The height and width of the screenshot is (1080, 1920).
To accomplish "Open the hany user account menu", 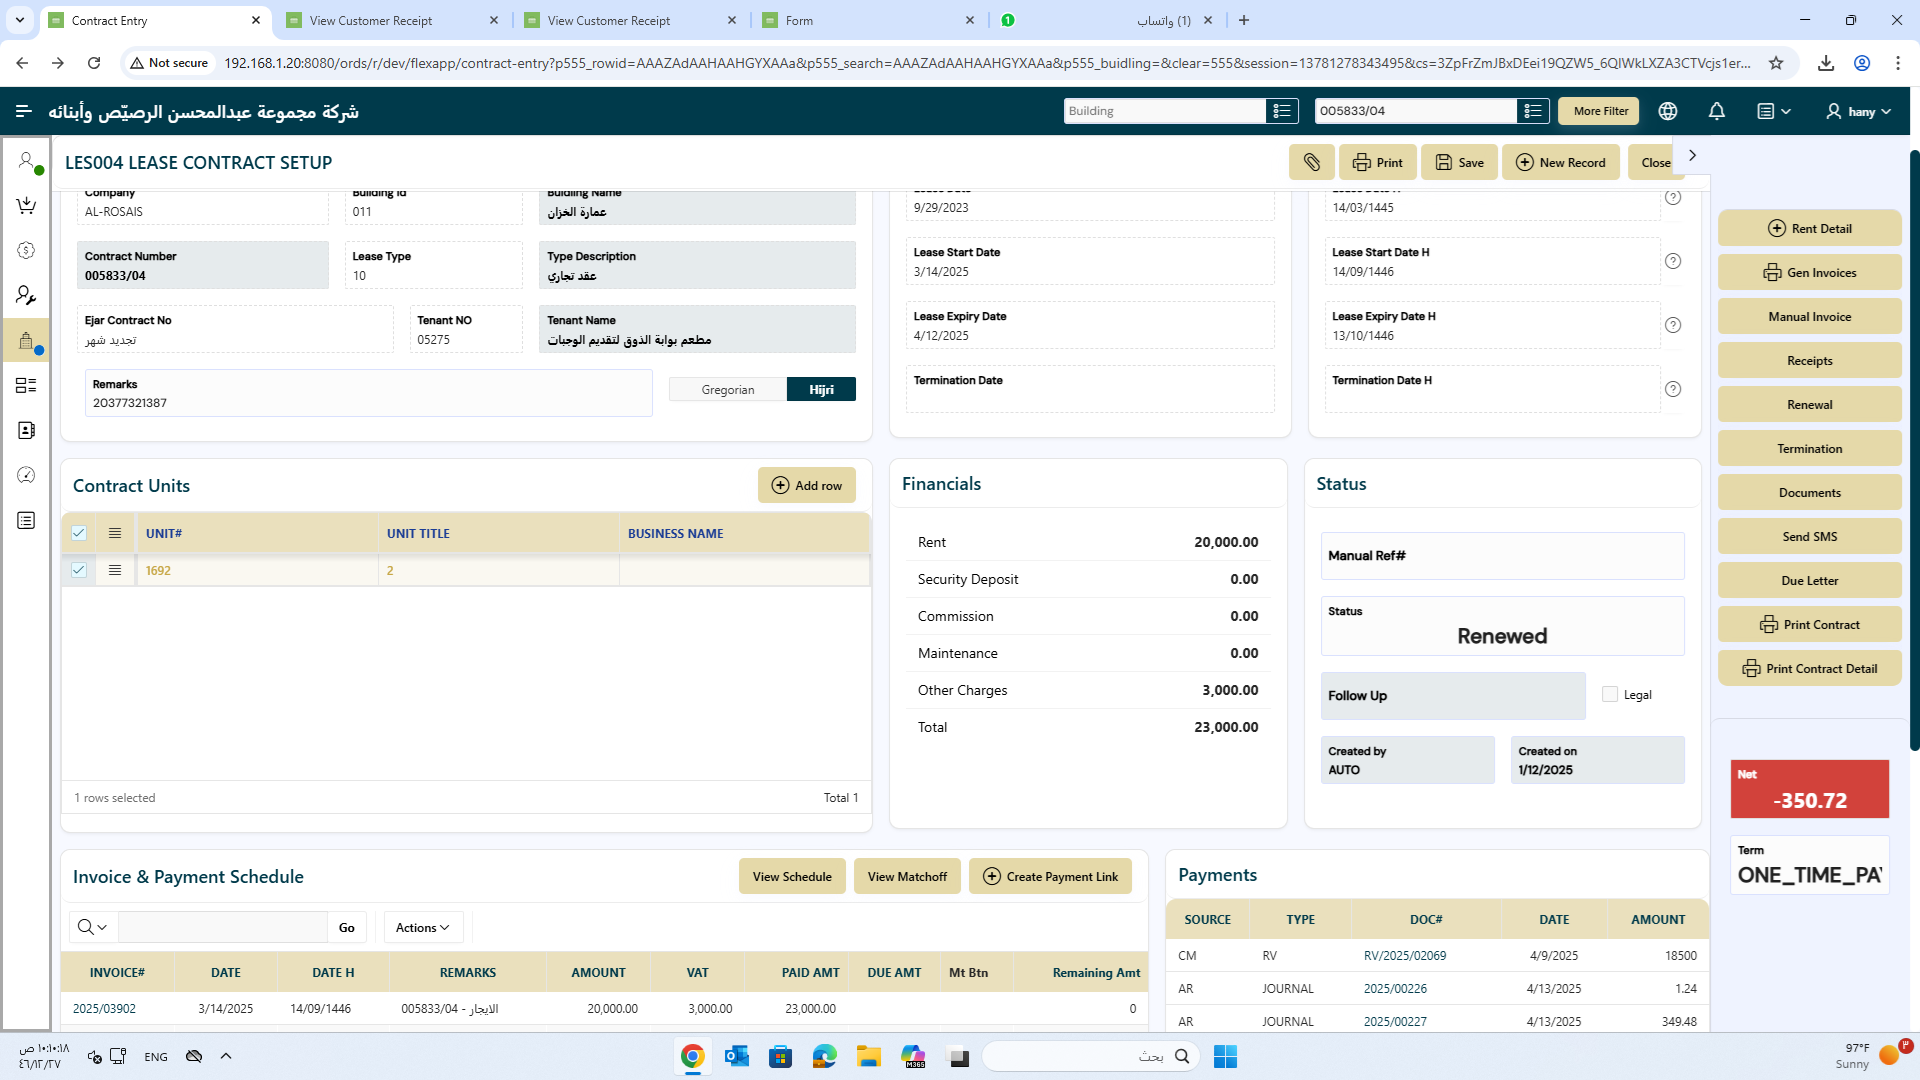I will (1859, 111).
